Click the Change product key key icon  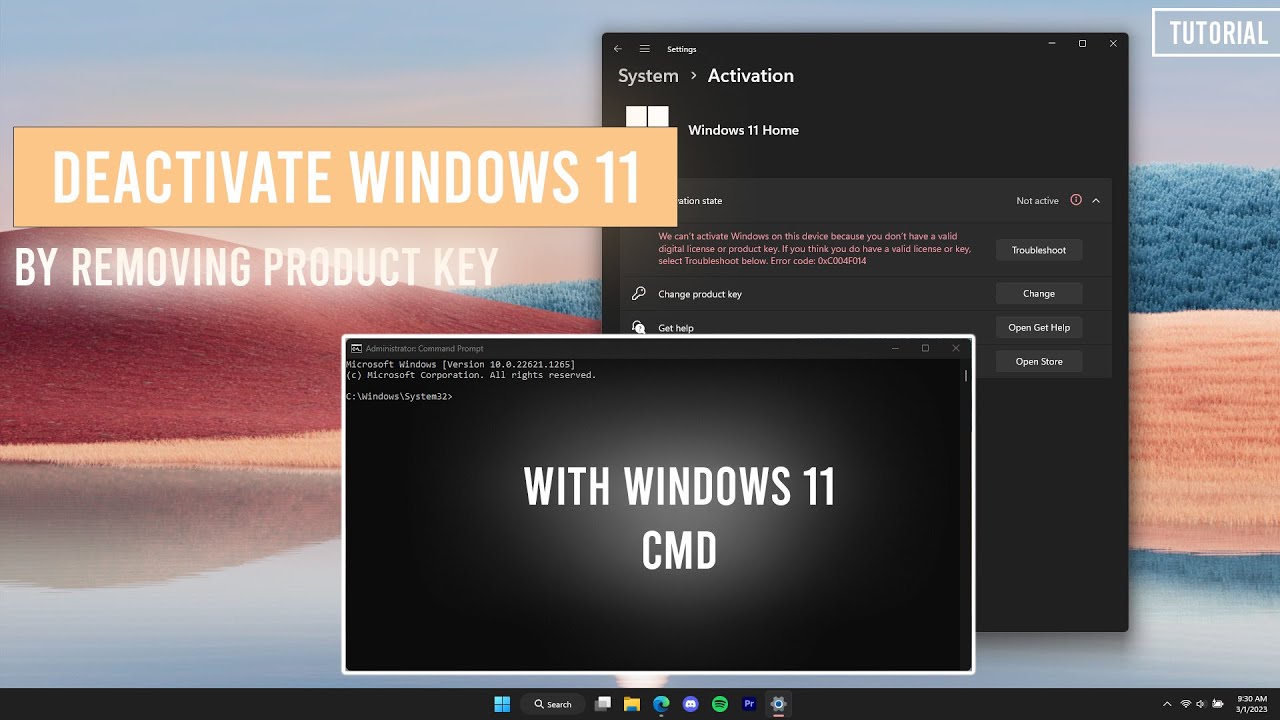[x=639, y=294]
